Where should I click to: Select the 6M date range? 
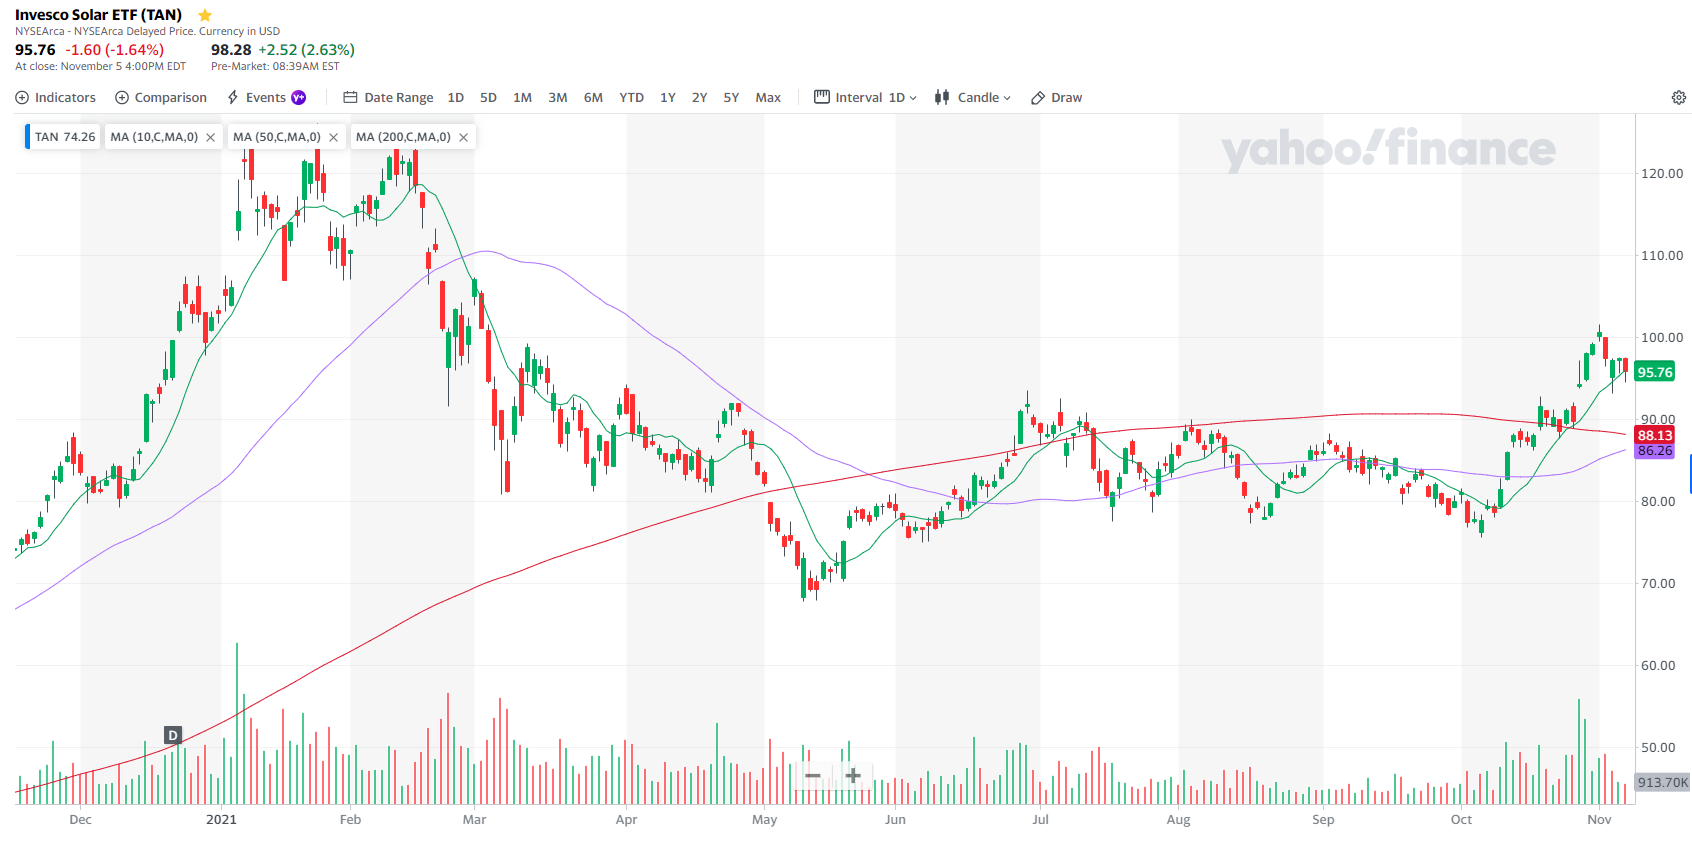[x=593, y=97]
